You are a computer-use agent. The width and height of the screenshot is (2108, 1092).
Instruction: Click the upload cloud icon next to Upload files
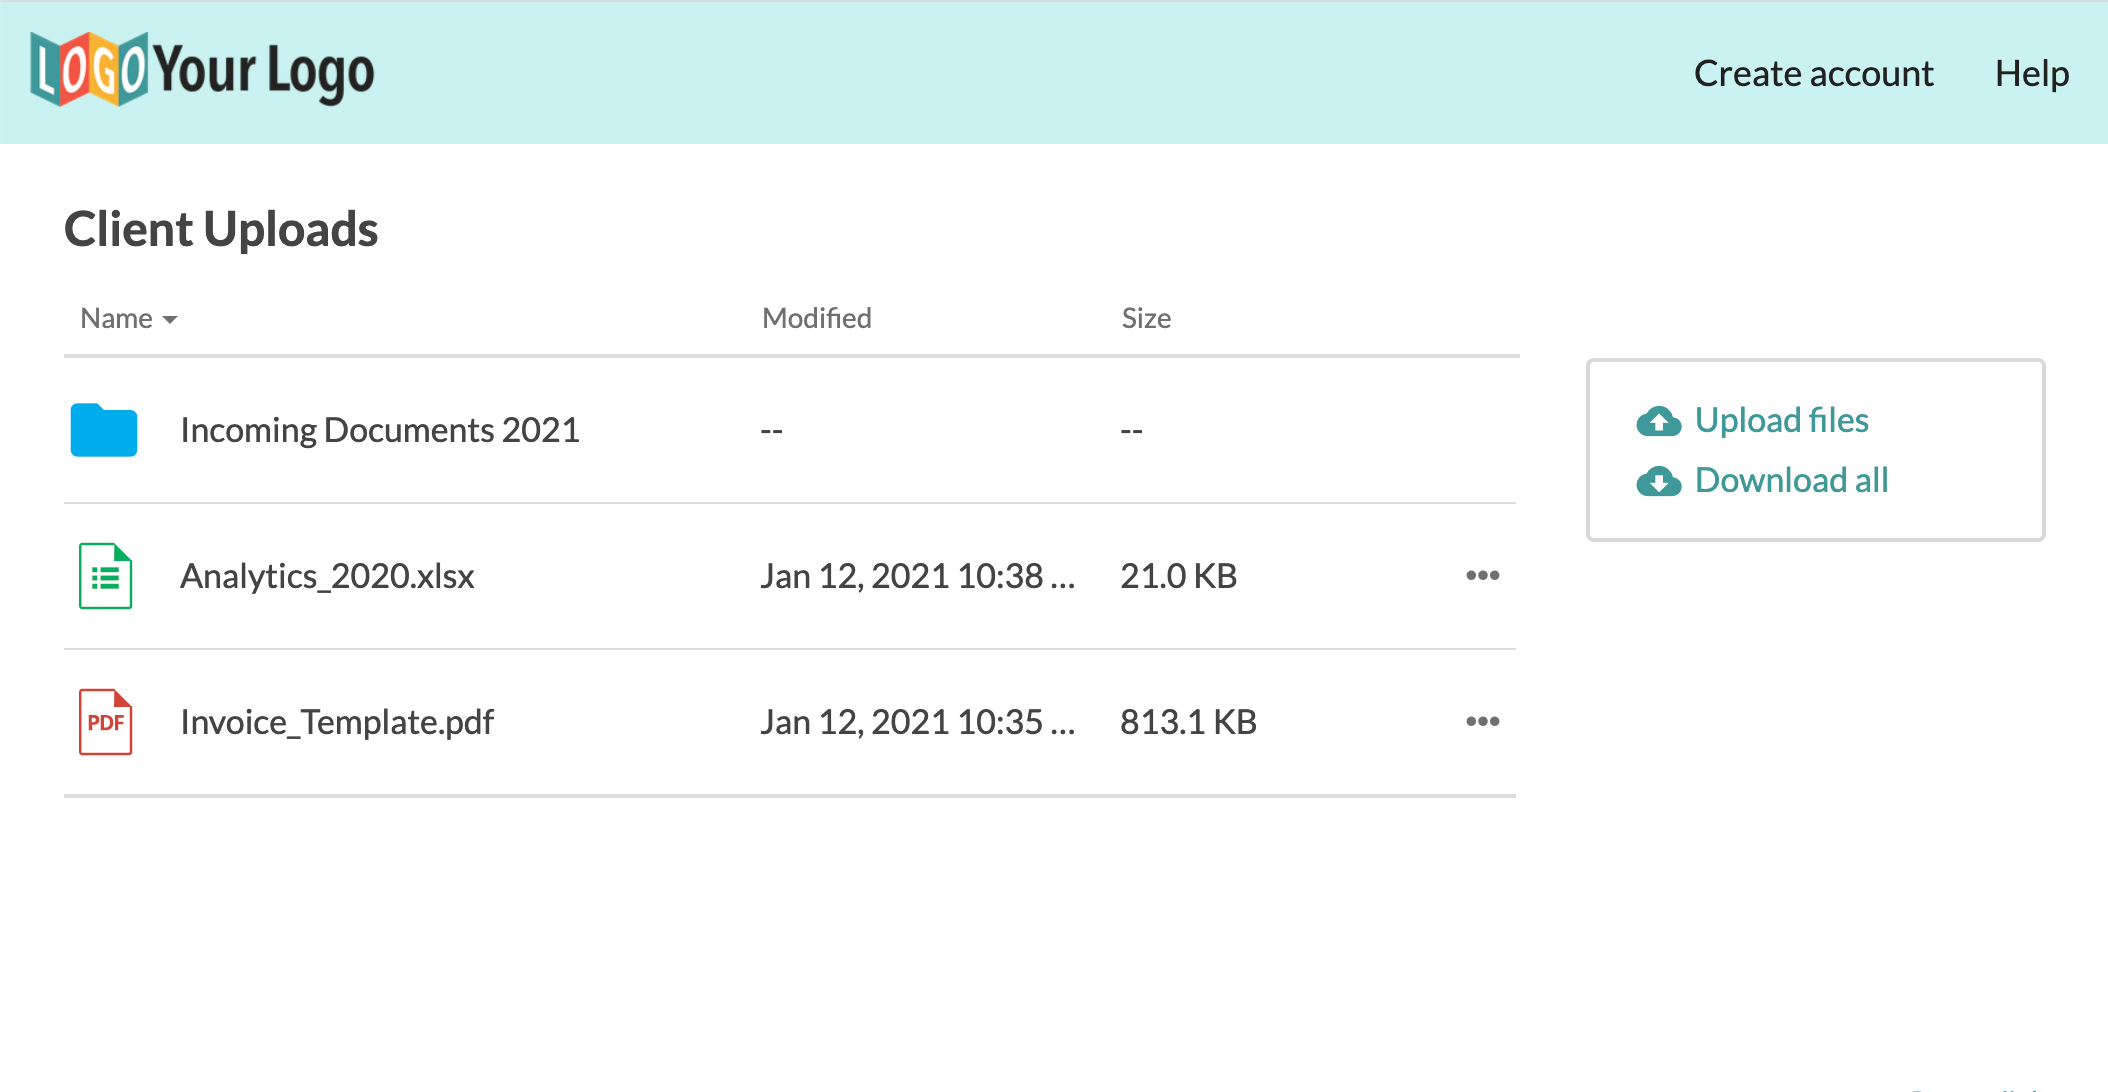1659,421
